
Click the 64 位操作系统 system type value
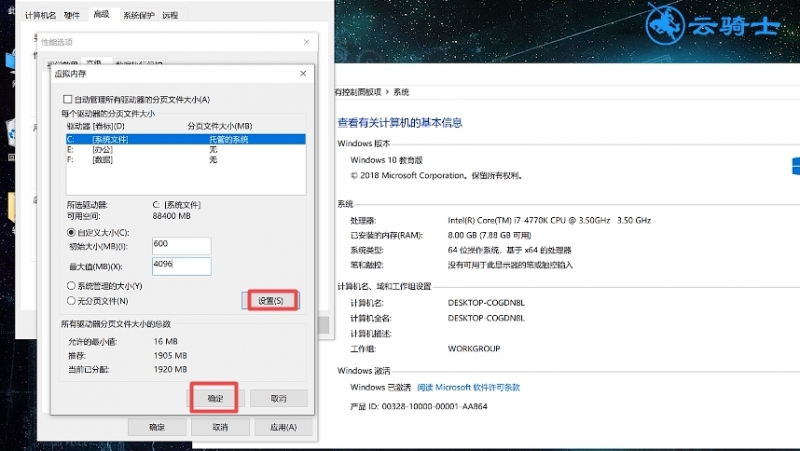(509, 250)
